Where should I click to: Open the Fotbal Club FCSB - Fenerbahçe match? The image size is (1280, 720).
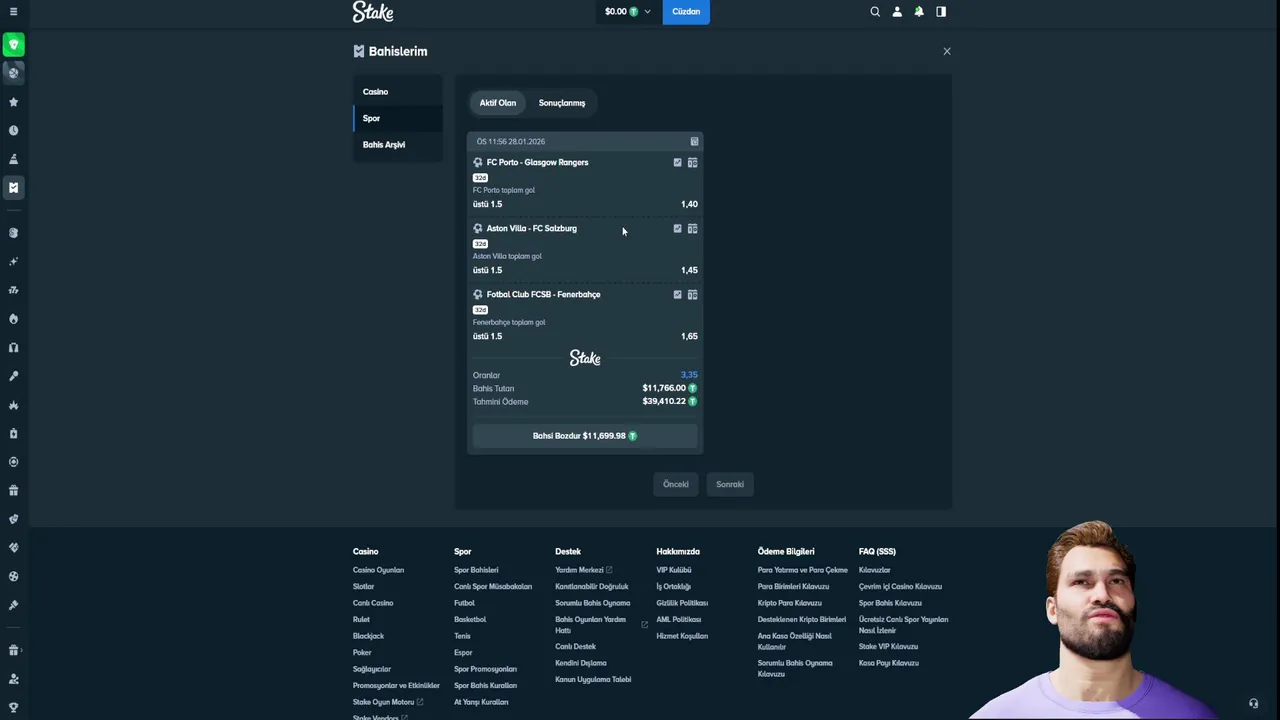click(x=543, y=294)
